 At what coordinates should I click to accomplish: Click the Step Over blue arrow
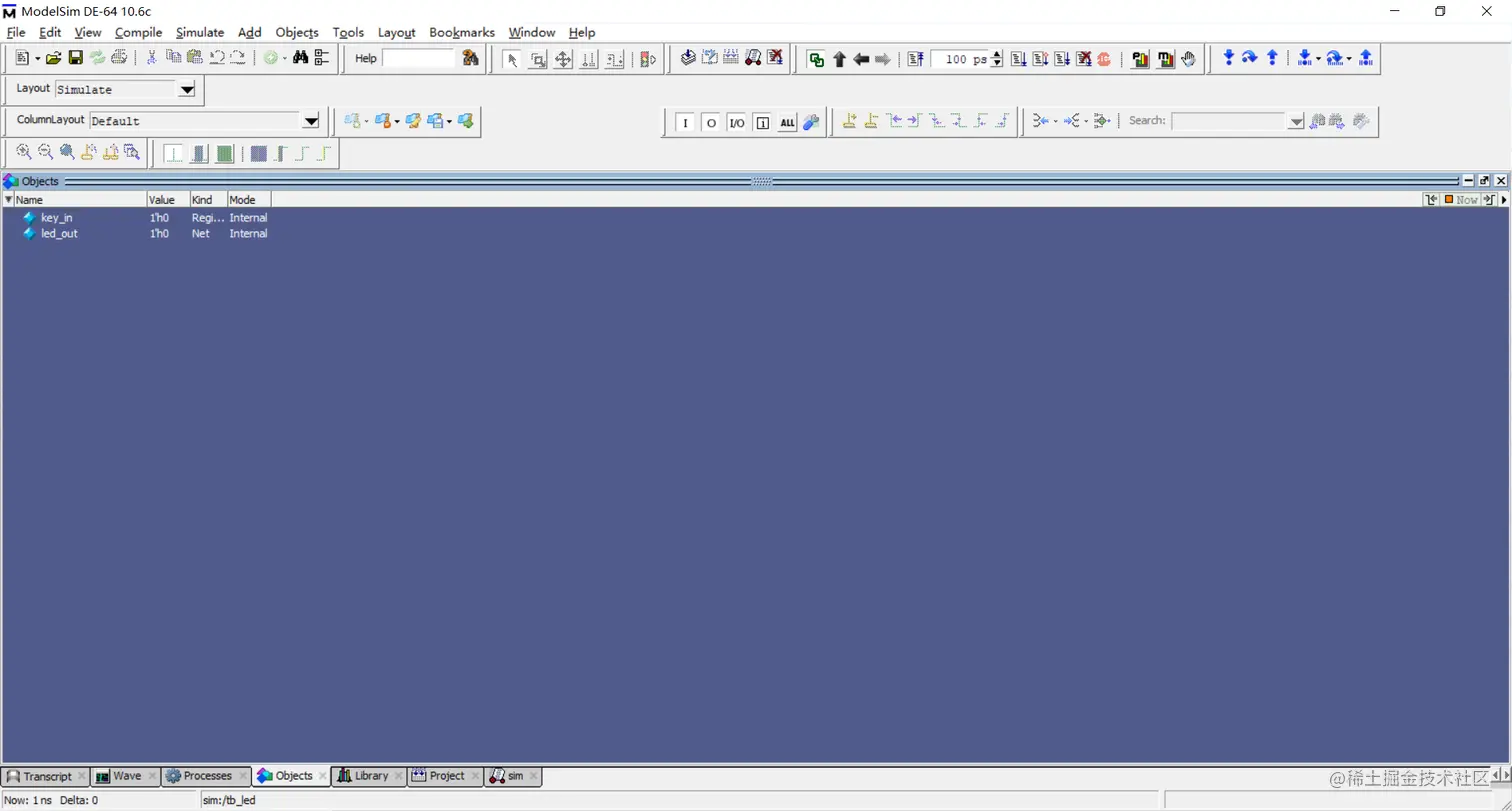[x=1250, y=58]
